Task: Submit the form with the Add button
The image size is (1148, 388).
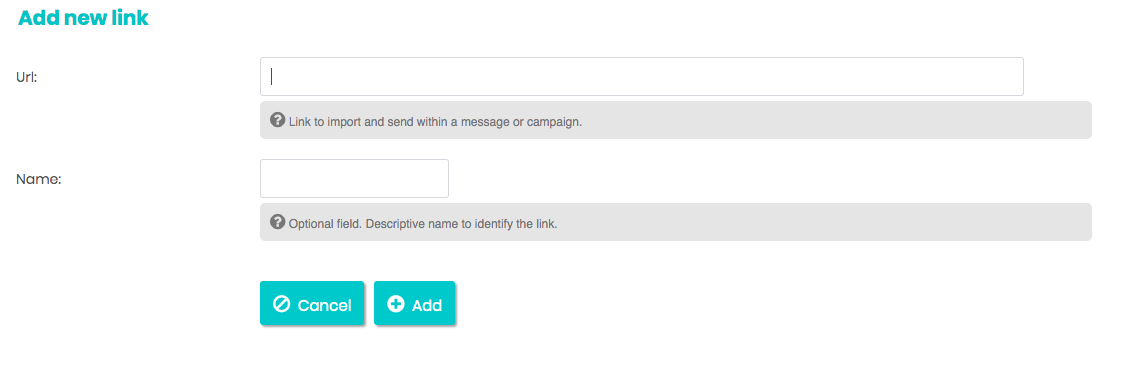Action: click(414, 303)
